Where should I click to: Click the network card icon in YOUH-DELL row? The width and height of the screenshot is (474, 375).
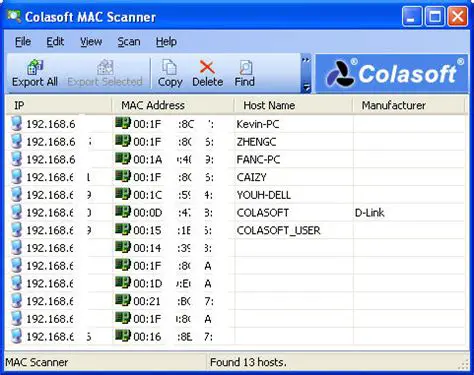[123, 193]
